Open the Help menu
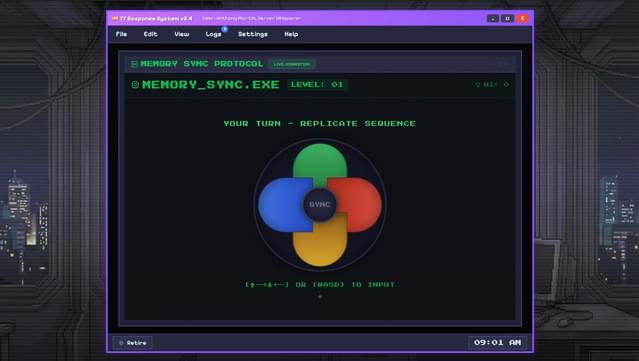The width and height of the screenshot is (639, 361). click(x=291, y=34)
